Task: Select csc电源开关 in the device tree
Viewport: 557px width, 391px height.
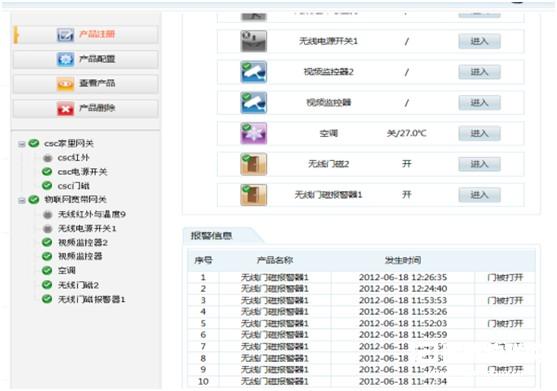Action: pyautogui.click(x=82, y=172)
